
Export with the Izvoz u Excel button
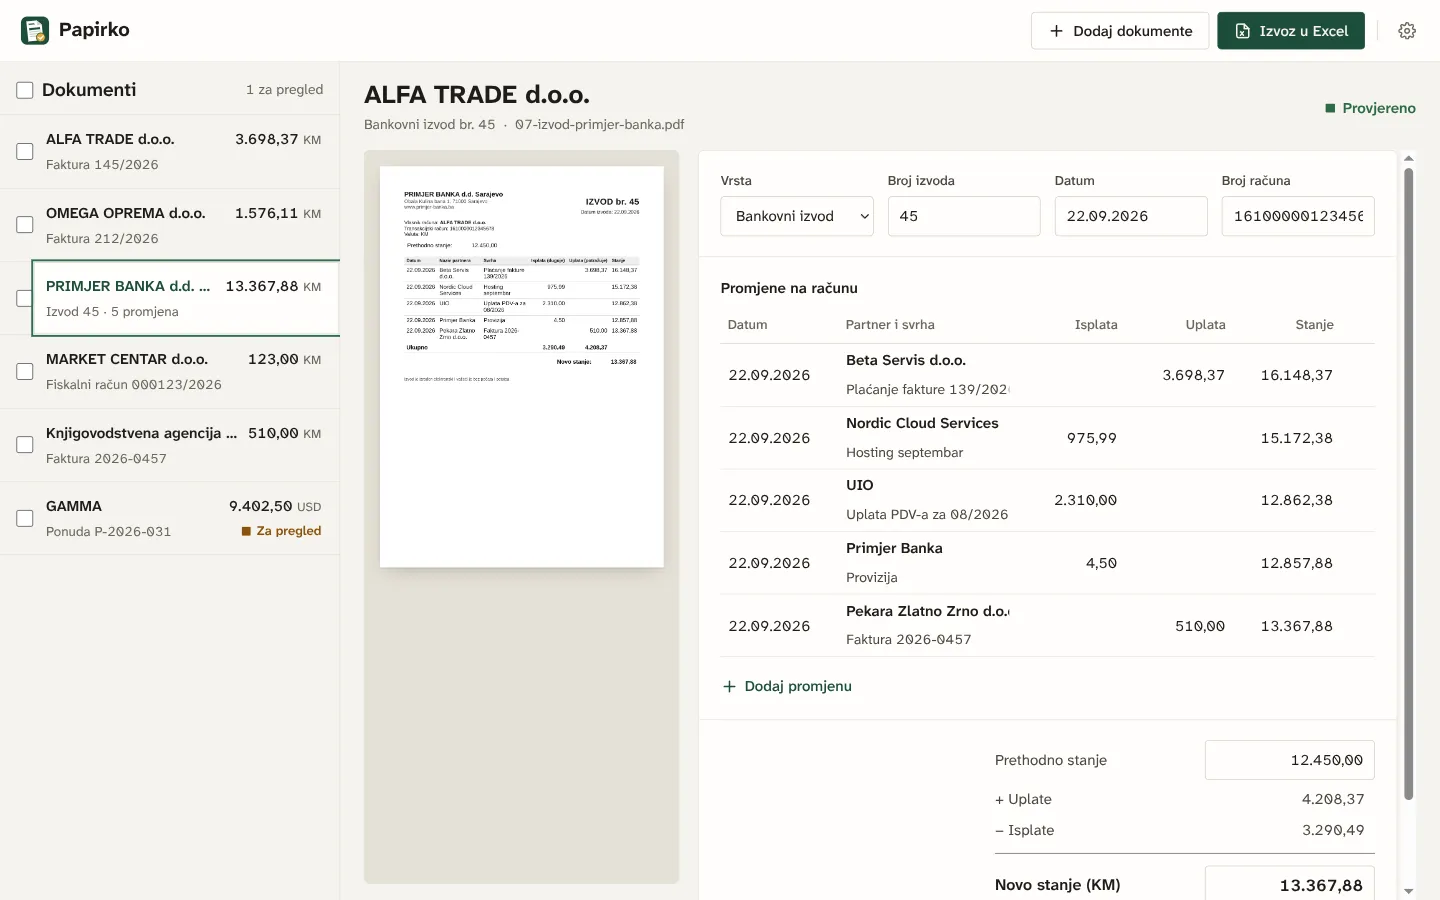pos(1291,31)
